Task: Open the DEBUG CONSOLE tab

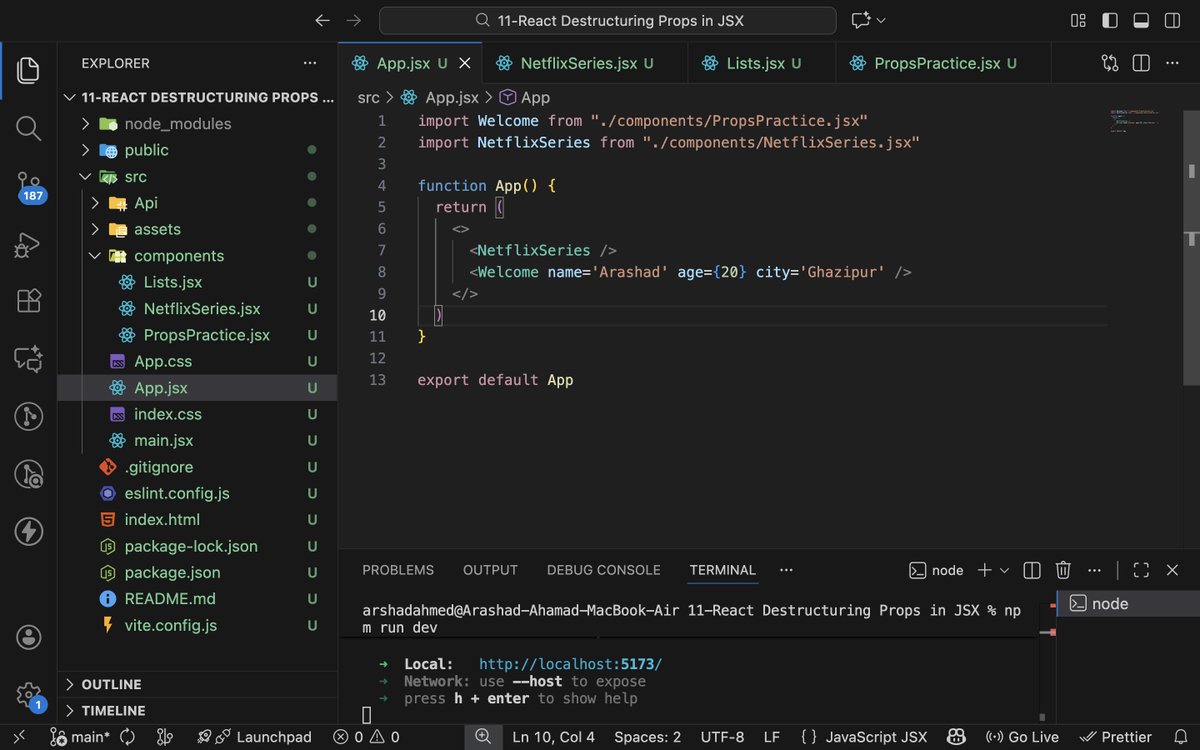Action: tap(603, 570)
